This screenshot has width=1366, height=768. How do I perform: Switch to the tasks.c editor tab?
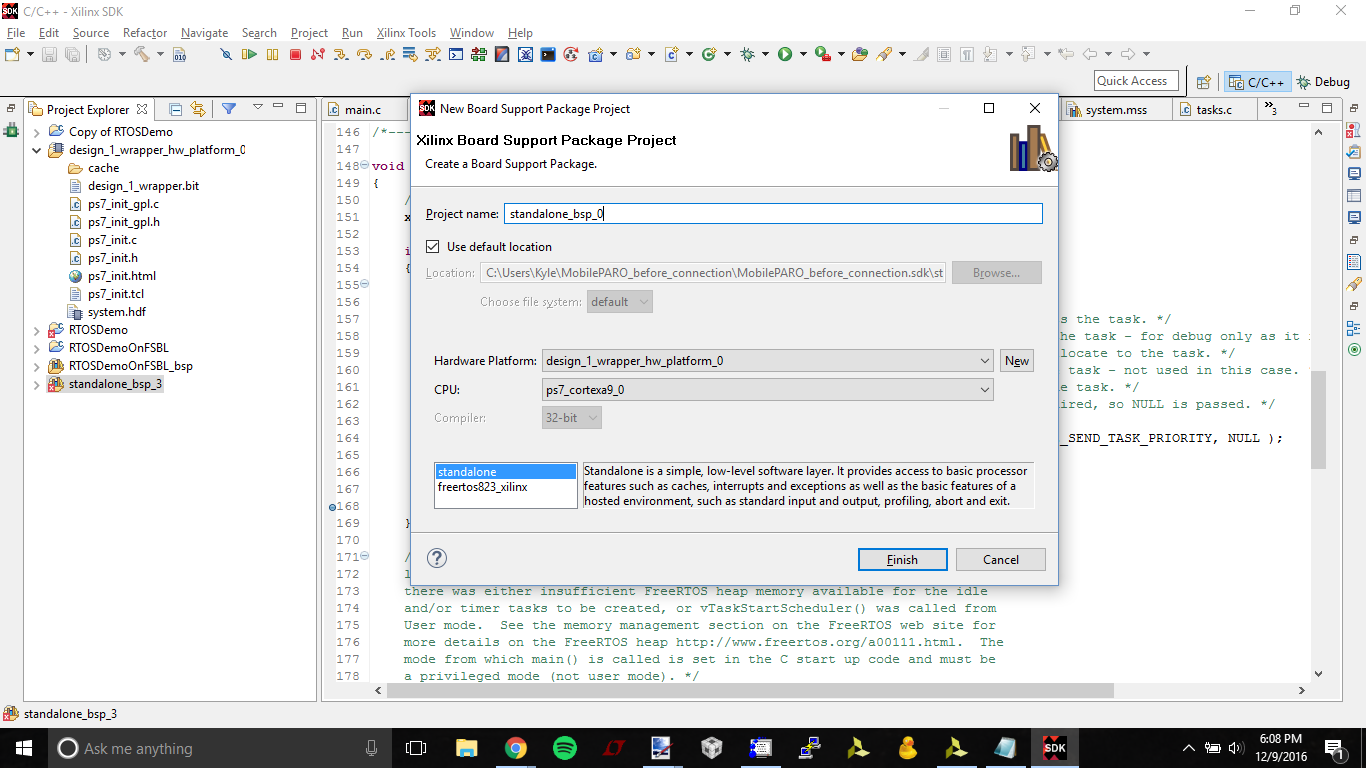[1214, 110]
